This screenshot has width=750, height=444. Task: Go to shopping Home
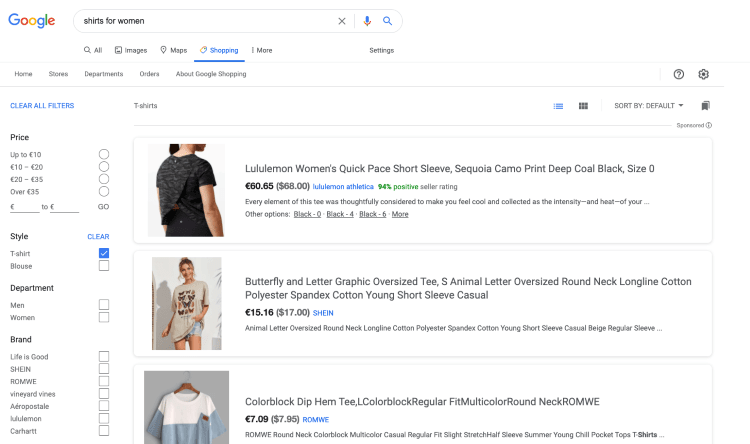(23, 74)
